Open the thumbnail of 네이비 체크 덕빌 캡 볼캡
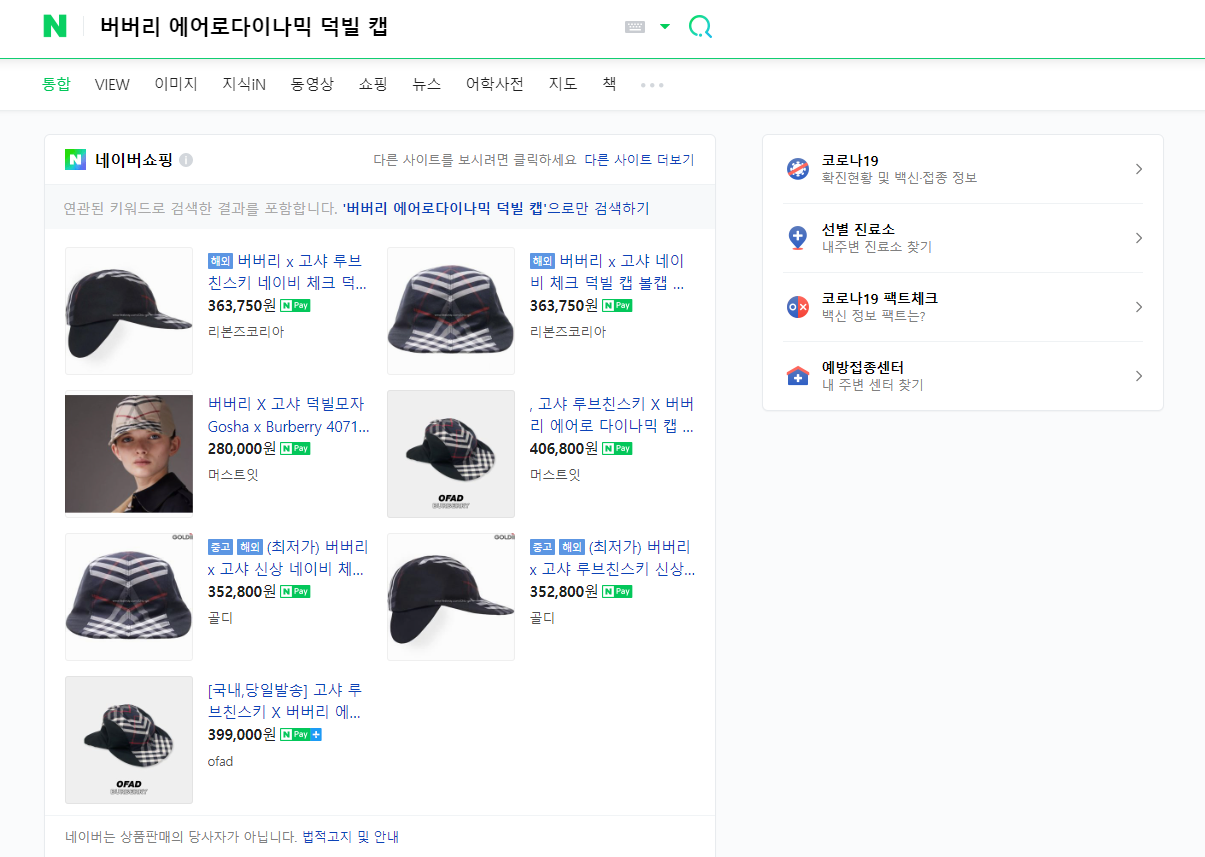The height and width of the screenshot is (857, 1205). coord(451,311)
